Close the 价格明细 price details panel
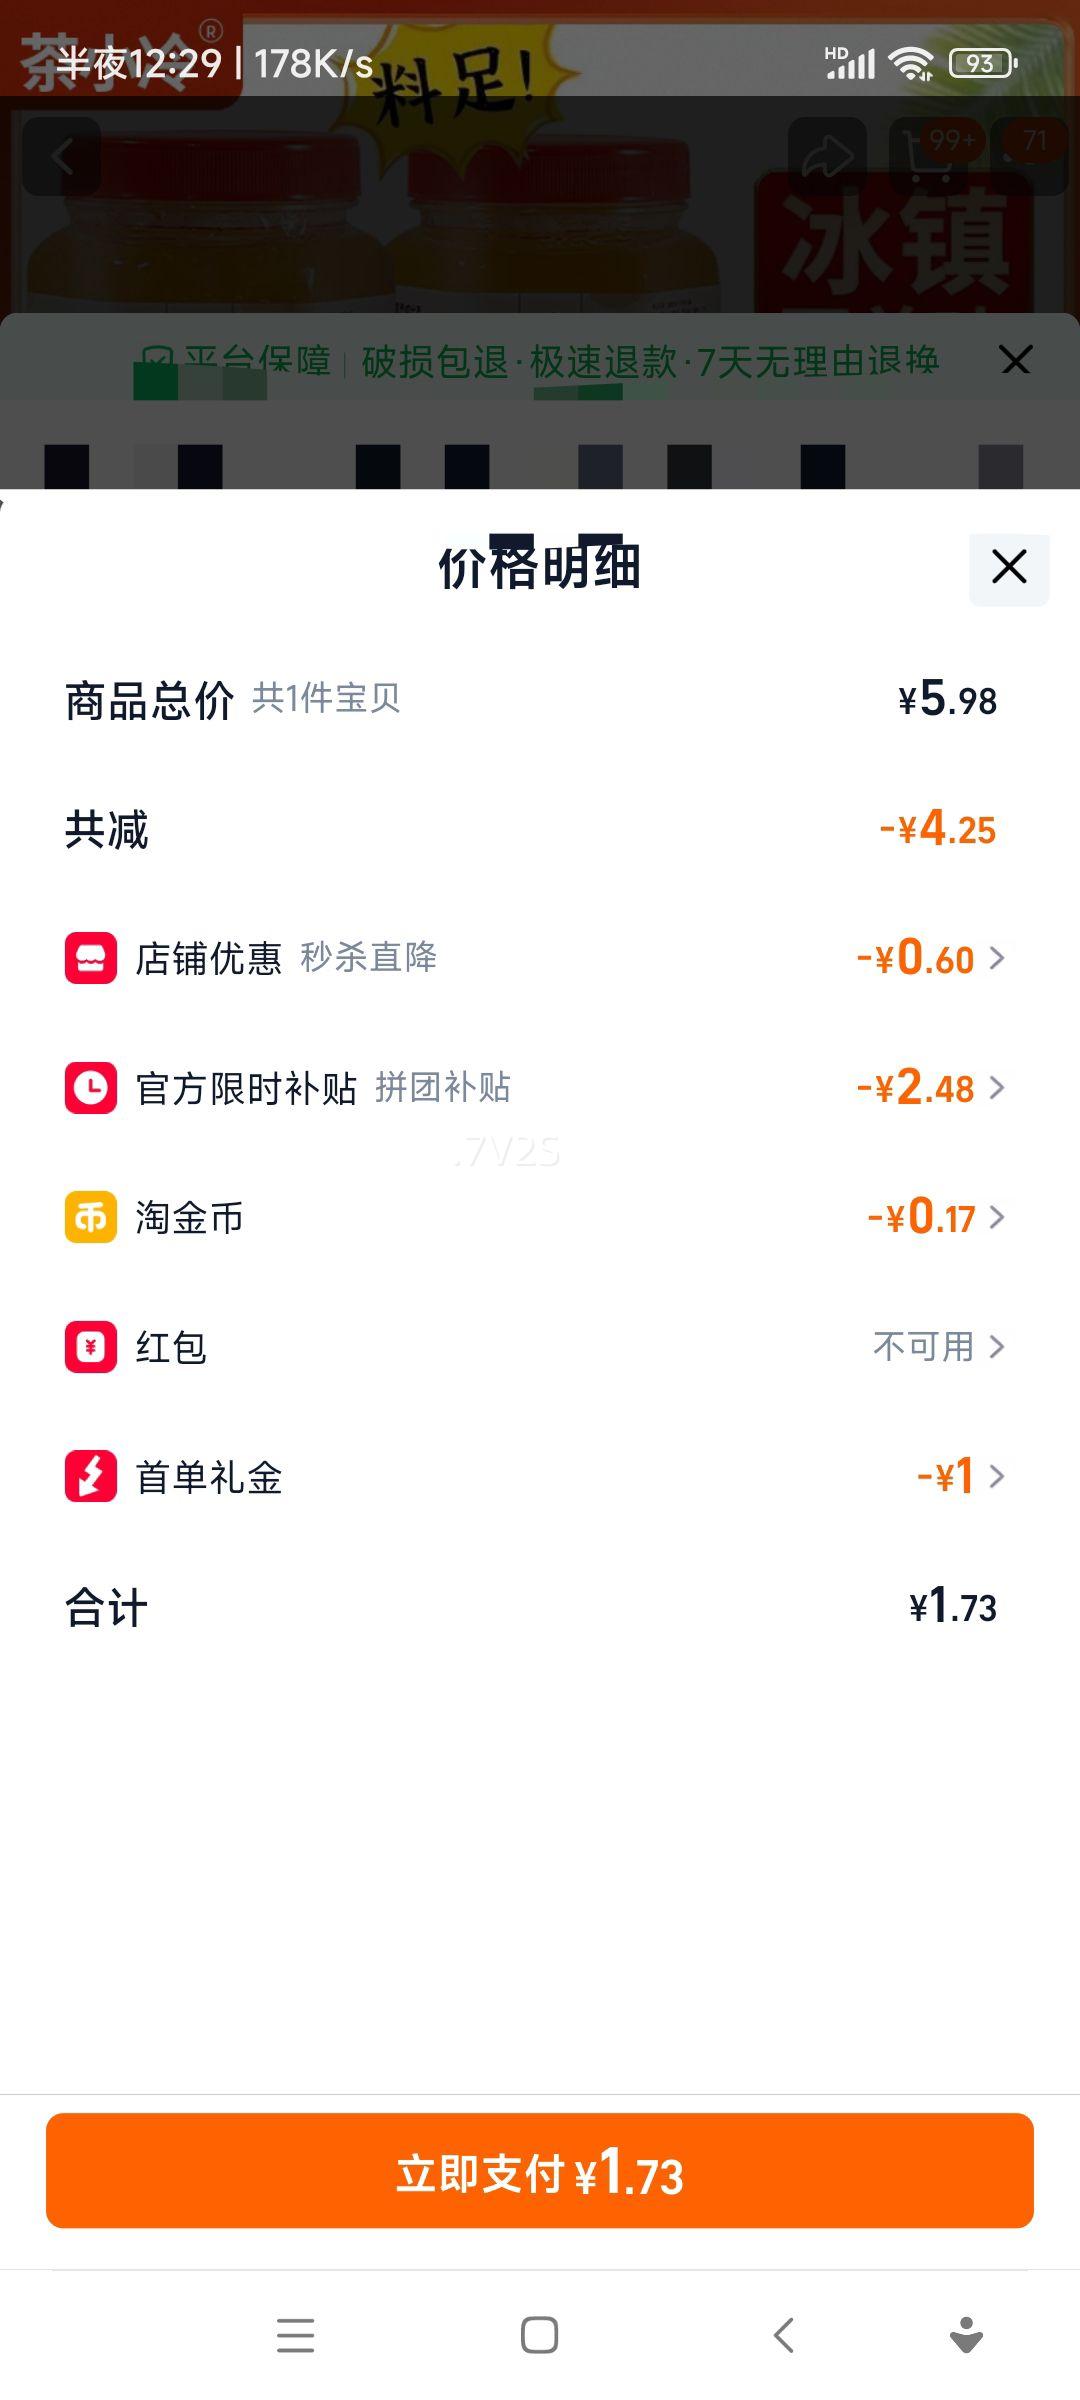This screenshot has width=1080, height=2400. pyautogui.click(x=1009, y=568)
